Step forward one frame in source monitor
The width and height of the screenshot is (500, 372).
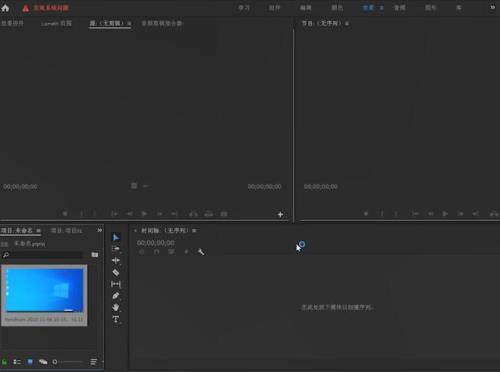[160, 214]
